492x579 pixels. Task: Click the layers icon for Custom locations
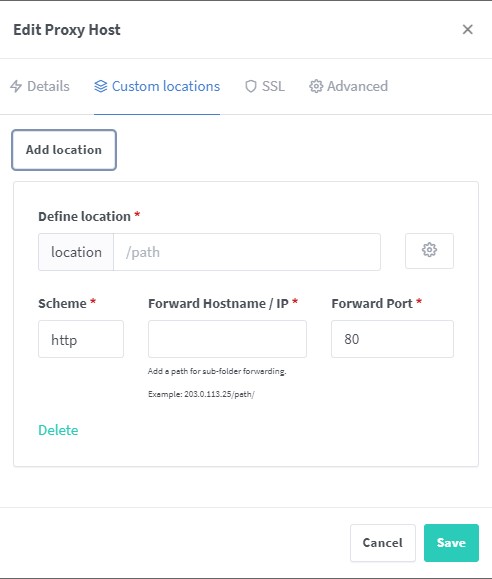pyautogui.click(x=100, y=86)
